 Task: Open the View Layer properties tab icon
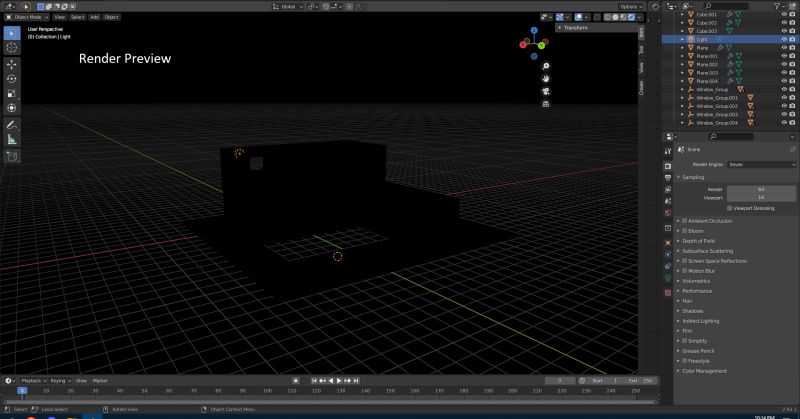point(668,189)
